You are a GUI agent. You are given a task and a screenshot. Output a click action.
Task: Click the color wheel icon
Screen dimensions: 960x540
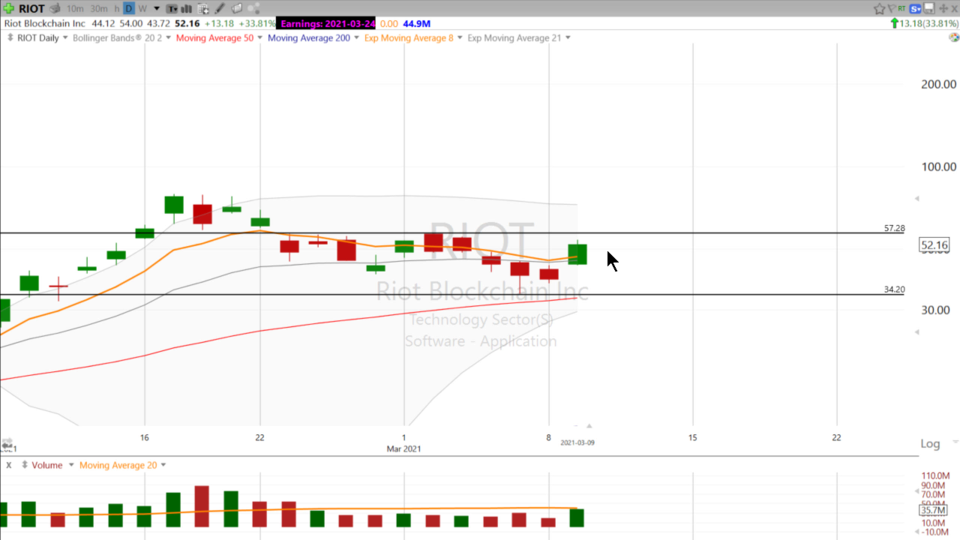pyautogui.click(x=954, y=37)
